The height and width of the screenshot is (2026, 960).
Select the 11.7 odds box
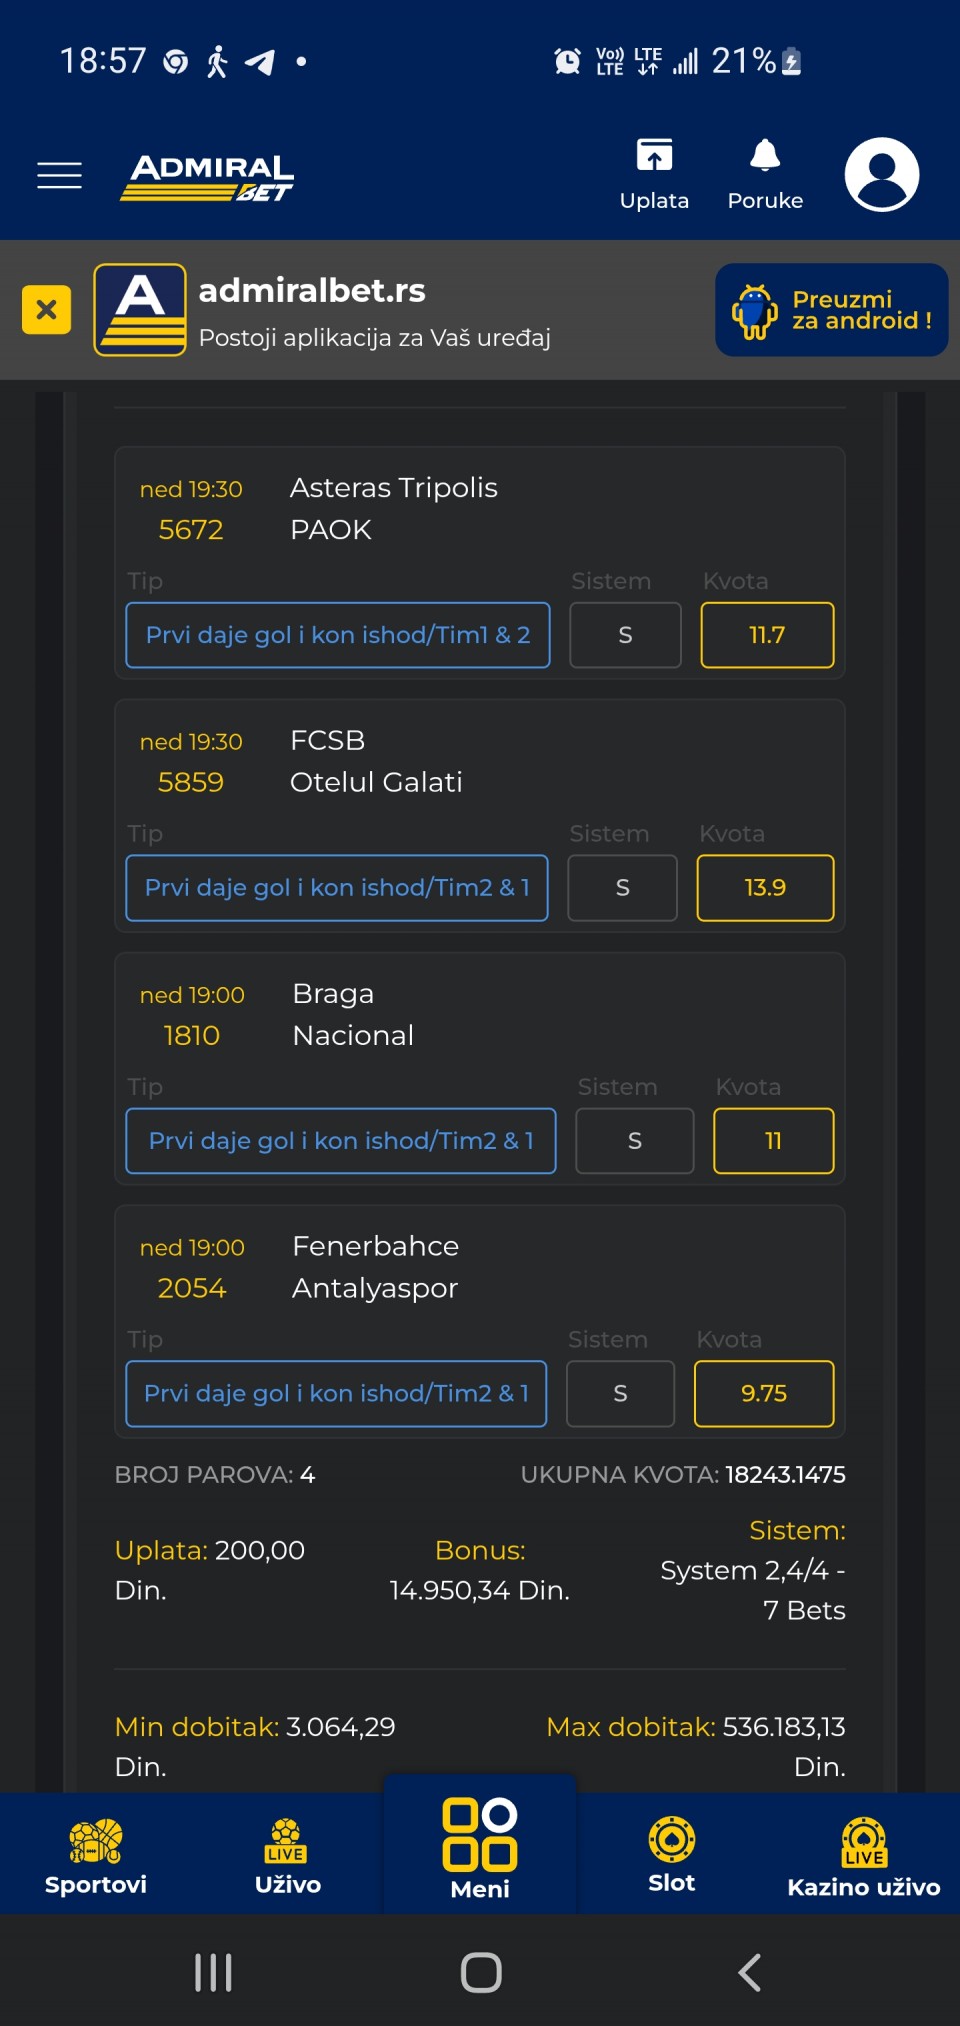coord(767,635)
